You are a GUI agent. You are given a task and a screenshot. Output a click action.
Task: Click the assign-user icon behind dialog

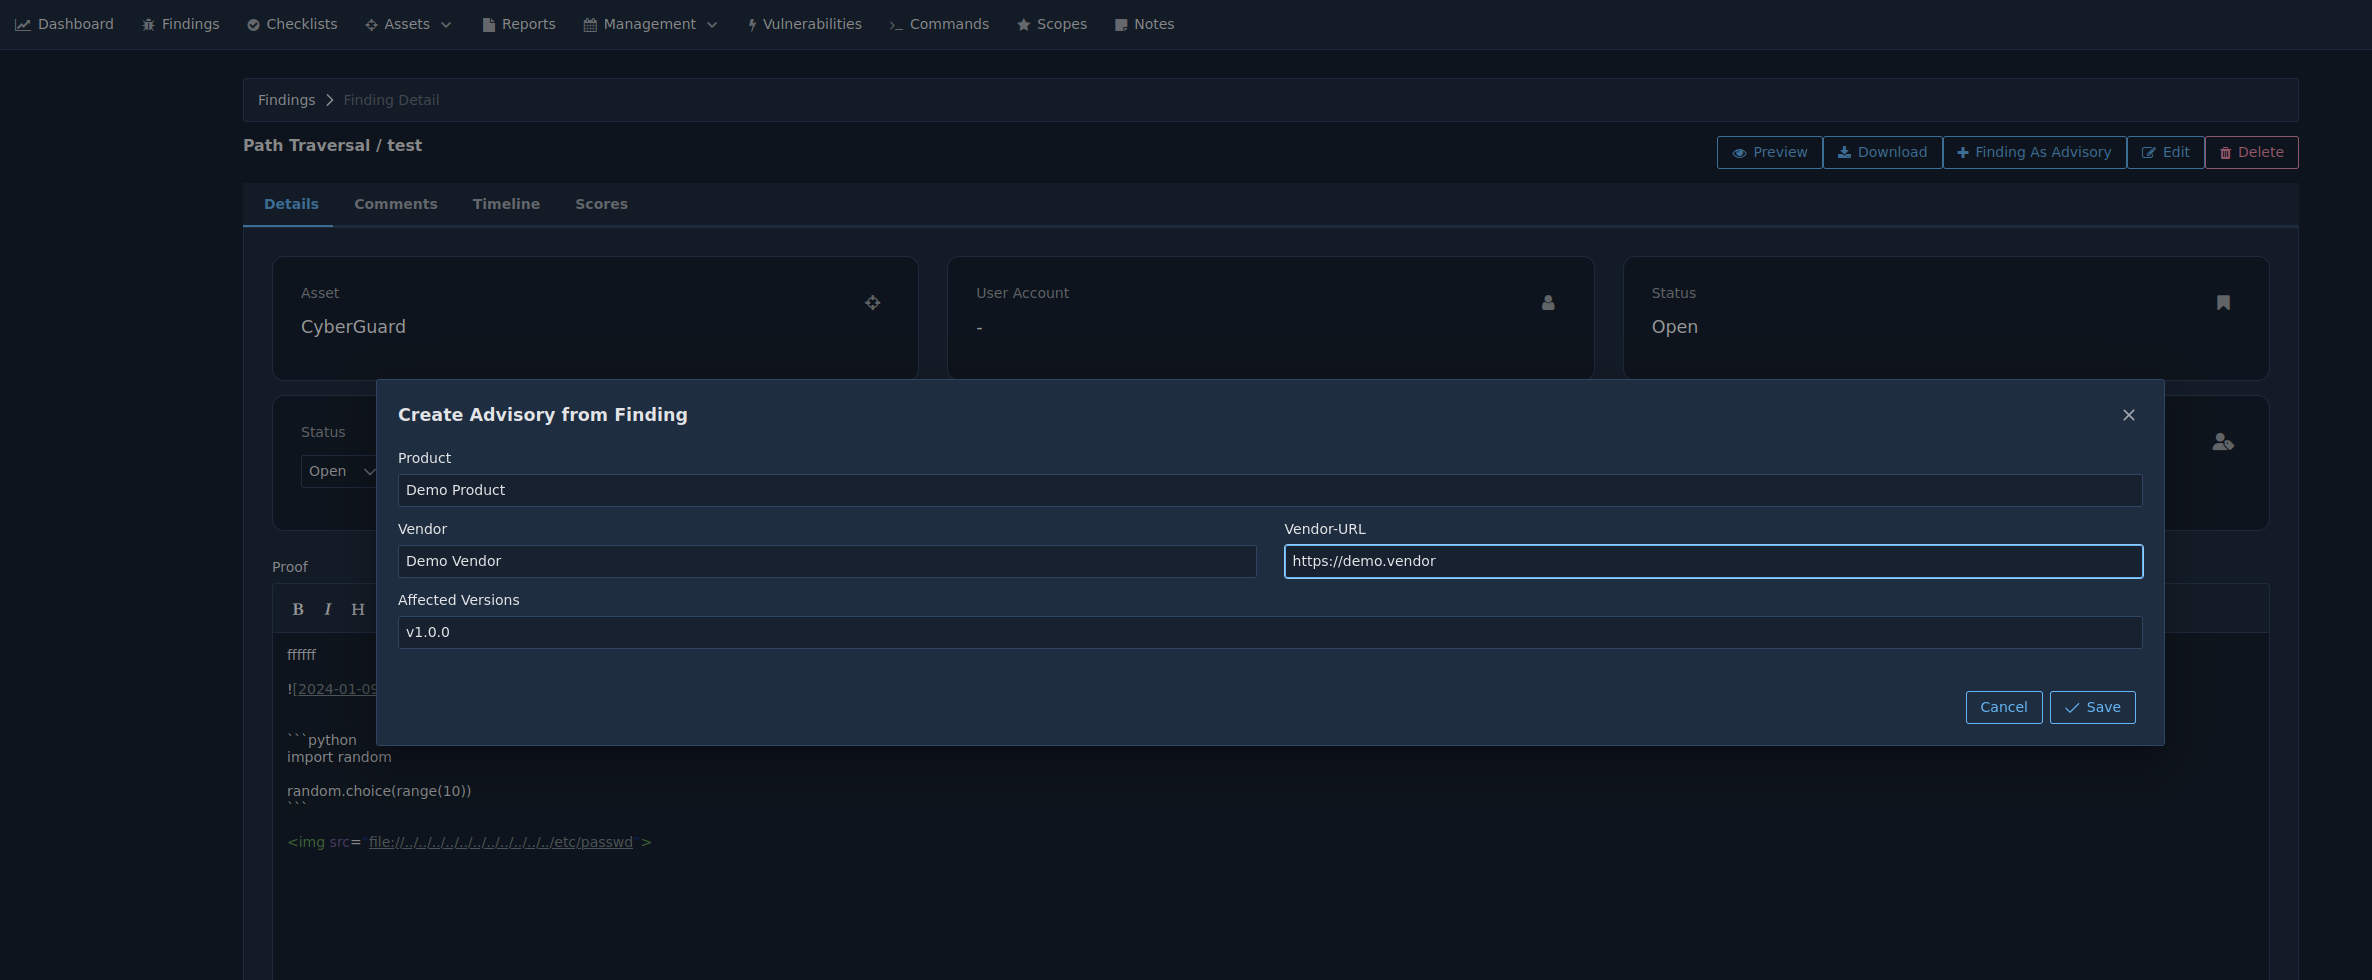point(2222,442)
